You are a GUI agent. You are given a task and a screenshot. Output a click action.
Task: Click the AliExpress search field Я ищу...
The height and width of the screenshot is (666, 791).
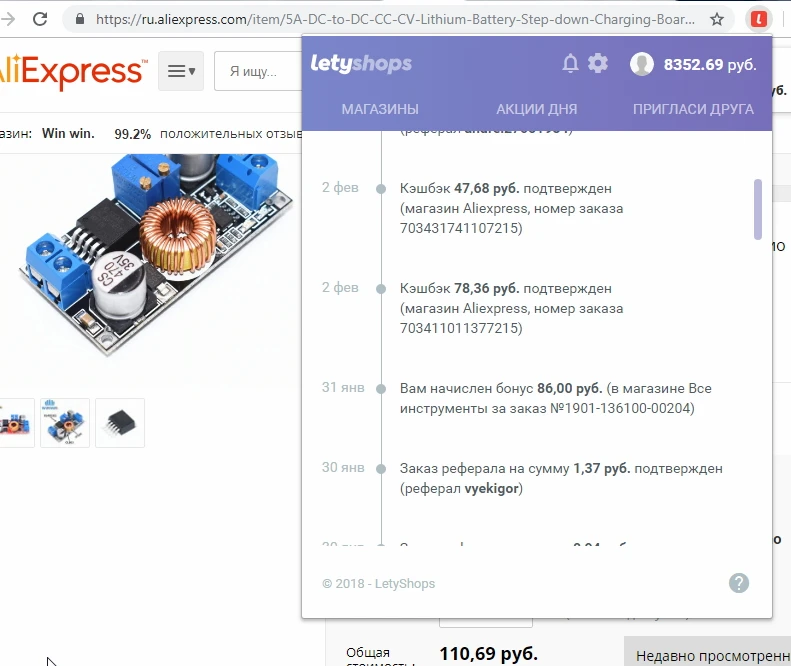258,71
